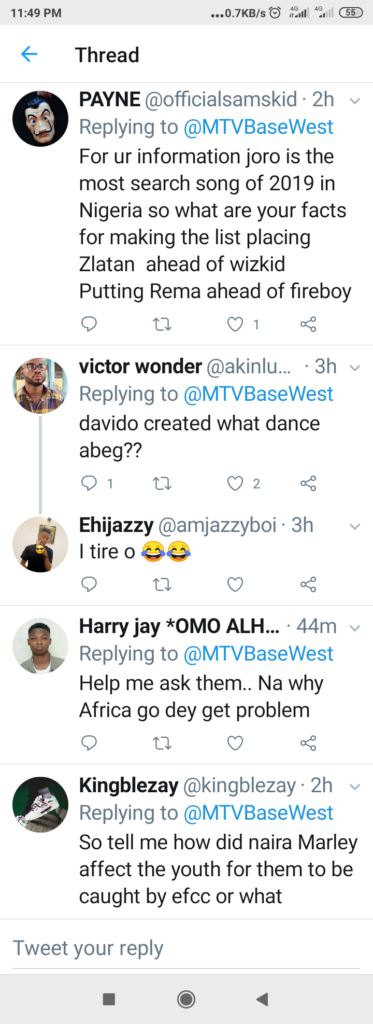Open options chevron on PAYNE's tweet
The height and width of the screenshot is (1024, 373).
coord(355,101)
